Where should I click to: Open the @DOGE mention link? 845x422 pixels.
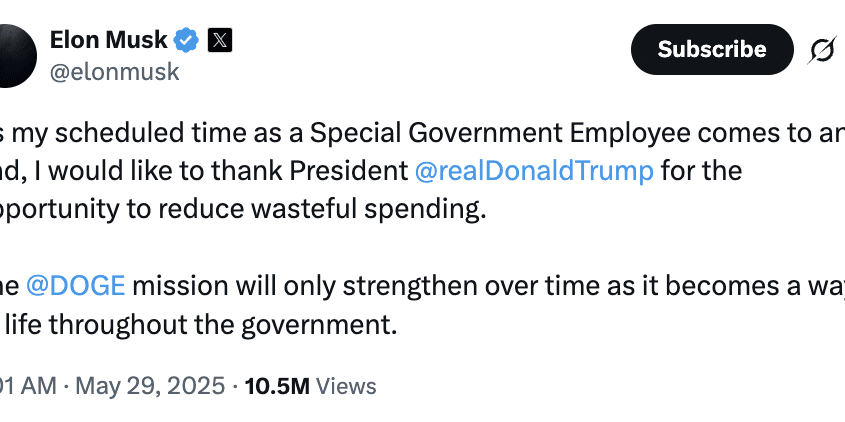(76, 285)
